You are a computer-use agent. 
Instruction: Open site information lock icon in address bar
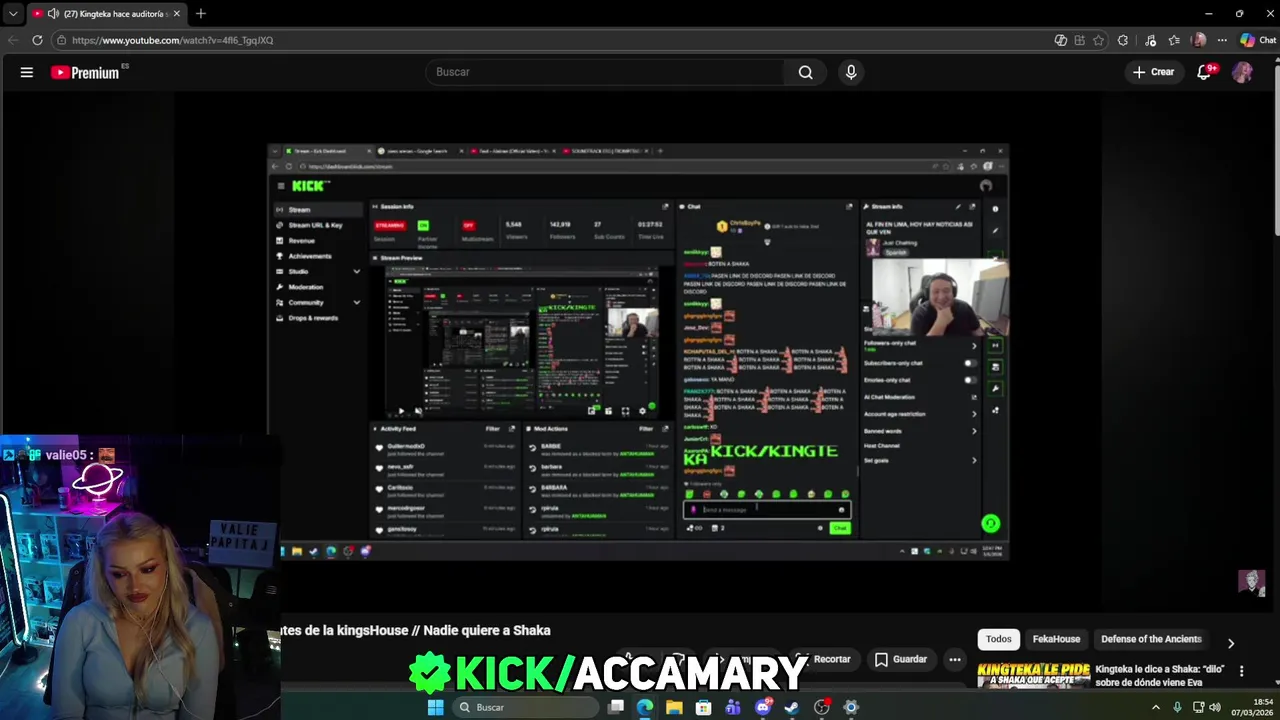point(61,40)
